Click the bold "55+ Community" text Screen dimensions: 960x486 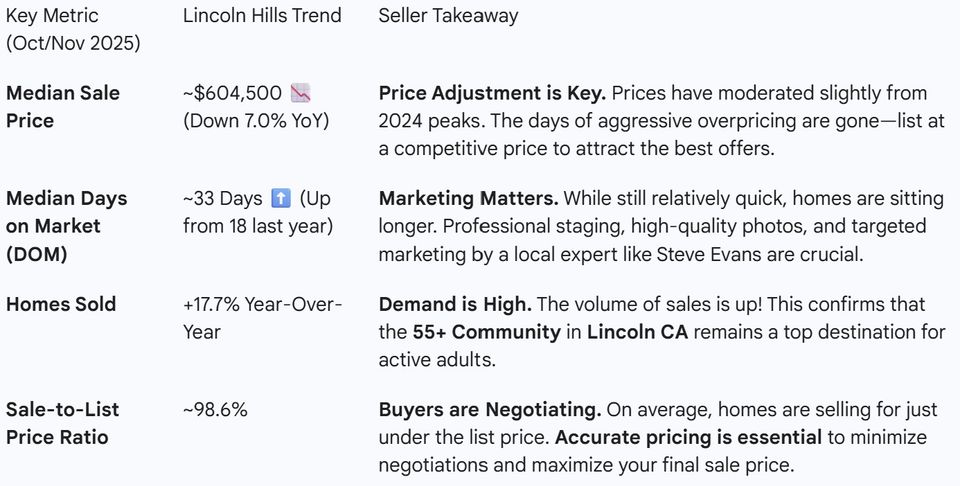pyautogui.click(x=486, y=332)
